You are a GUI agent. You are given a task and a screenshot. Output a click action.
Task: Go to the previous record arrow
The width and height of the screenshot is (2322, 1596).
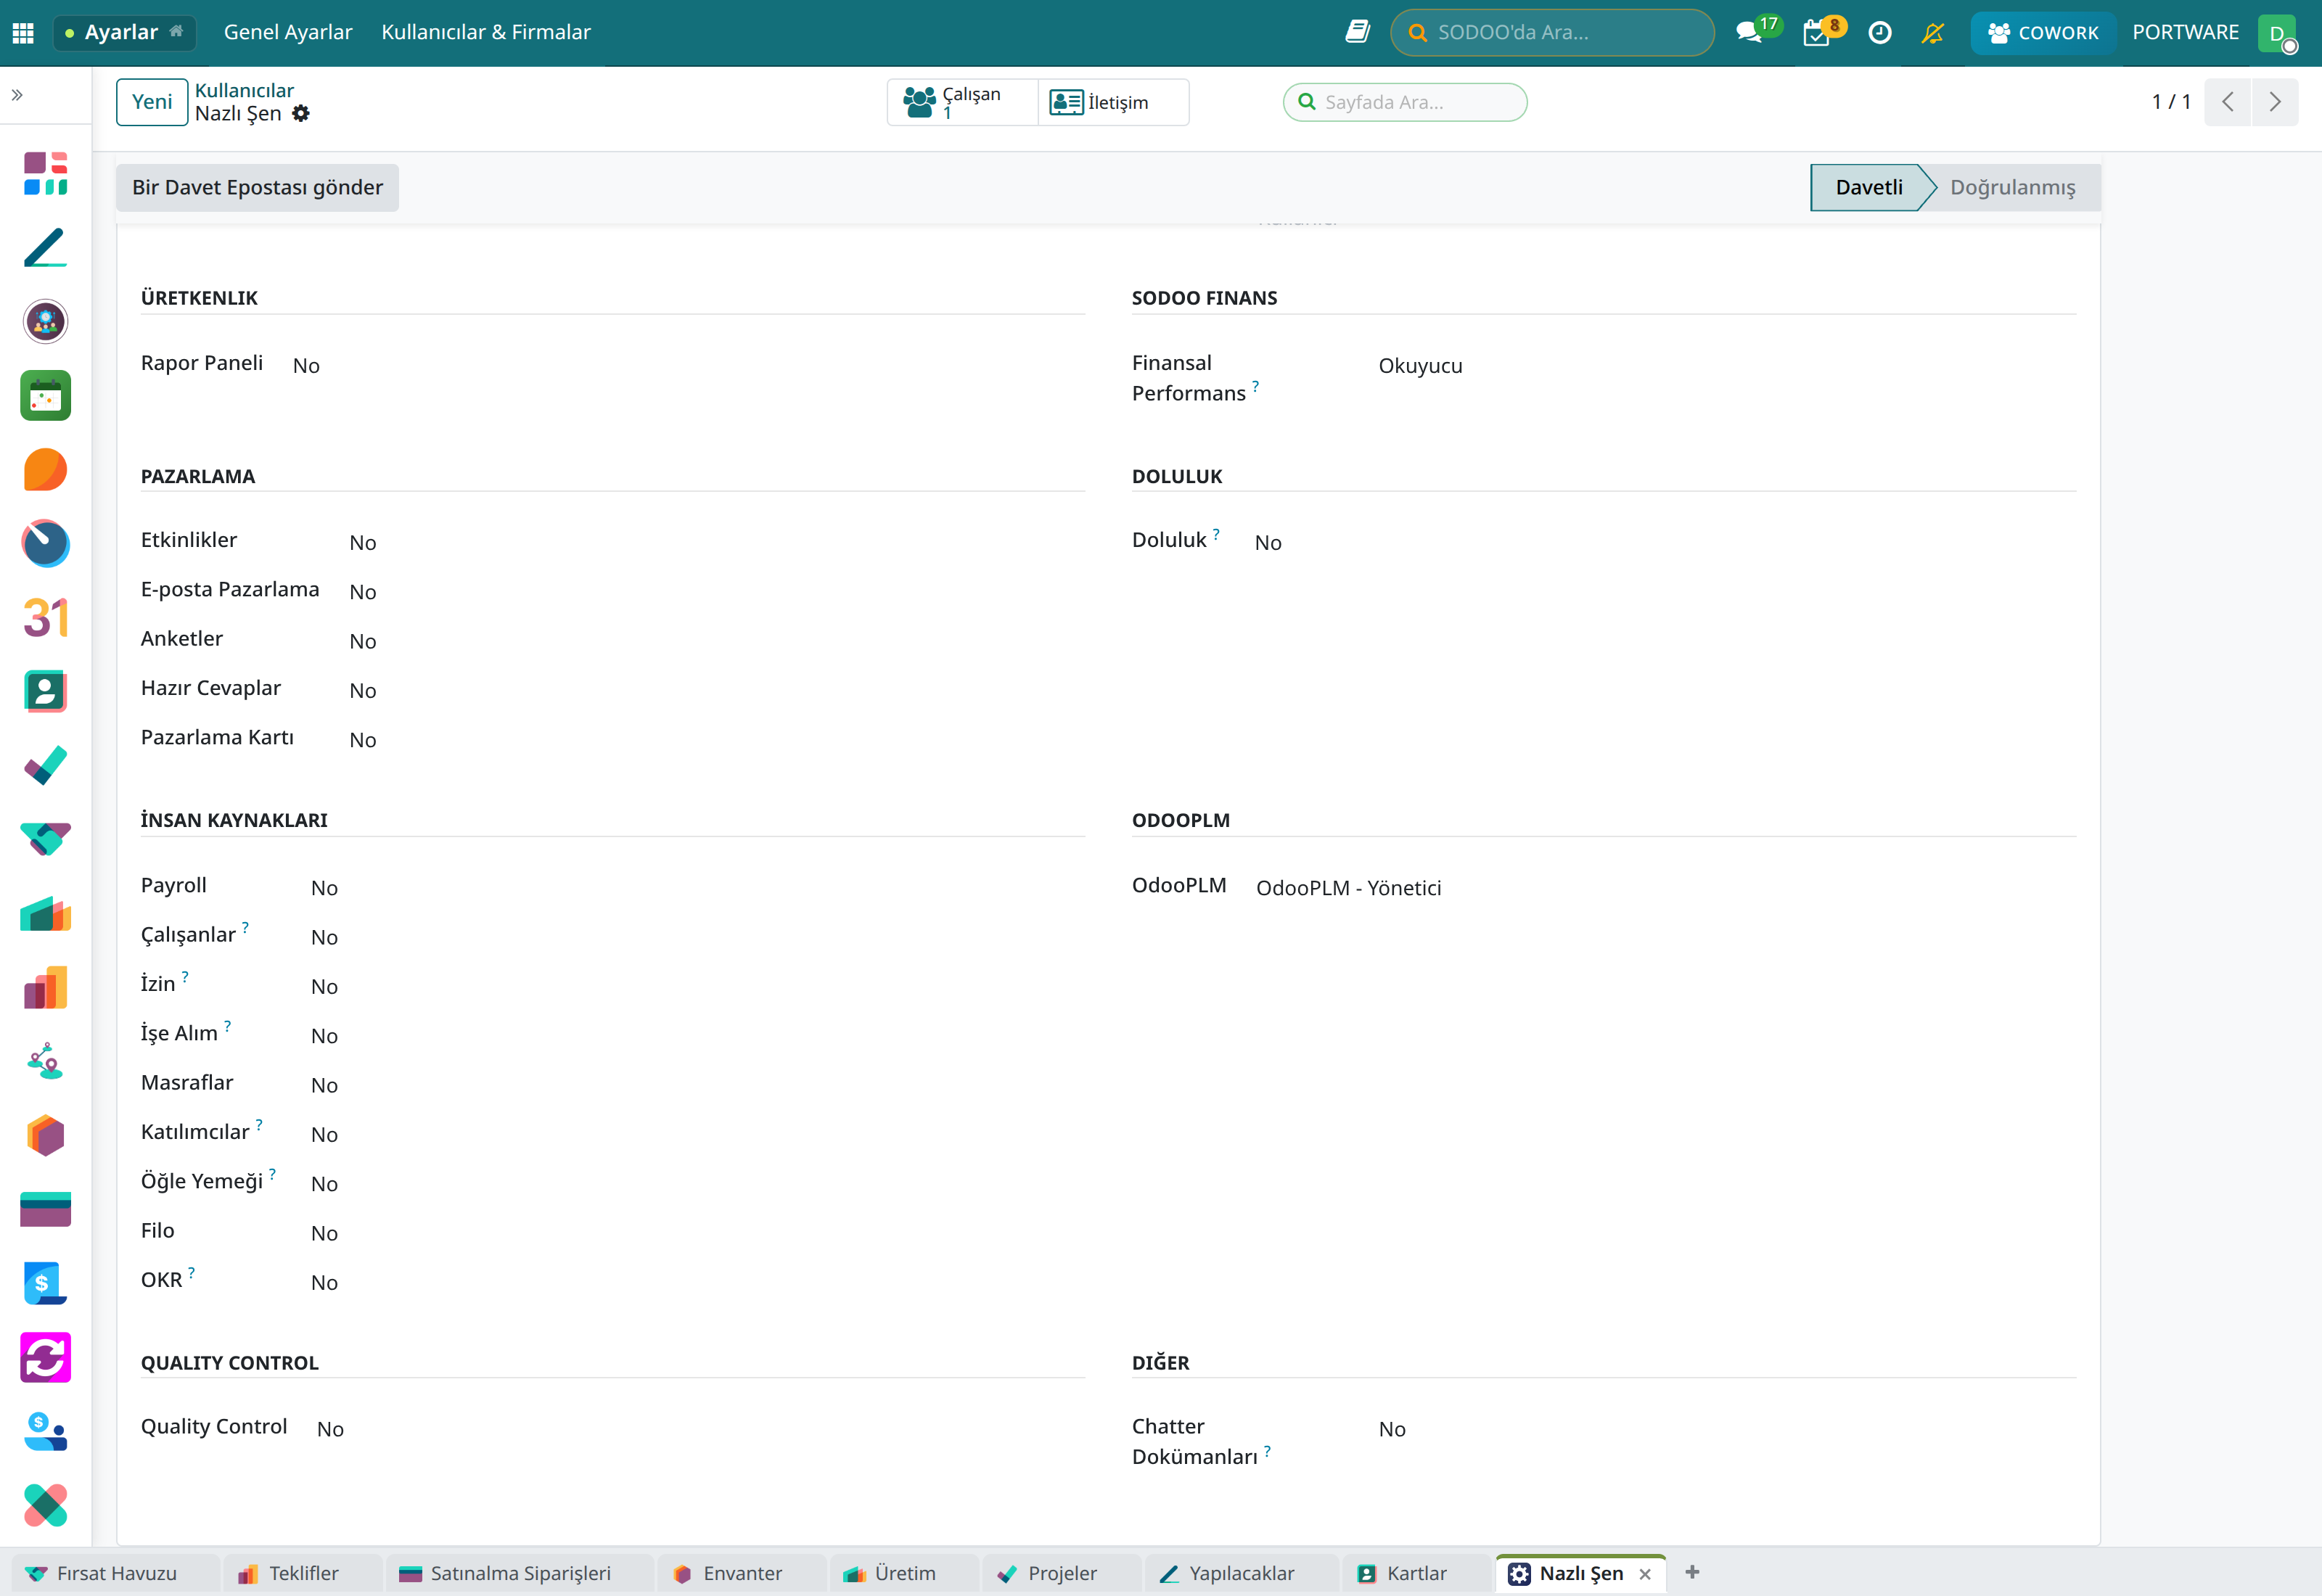point(2227,102)
